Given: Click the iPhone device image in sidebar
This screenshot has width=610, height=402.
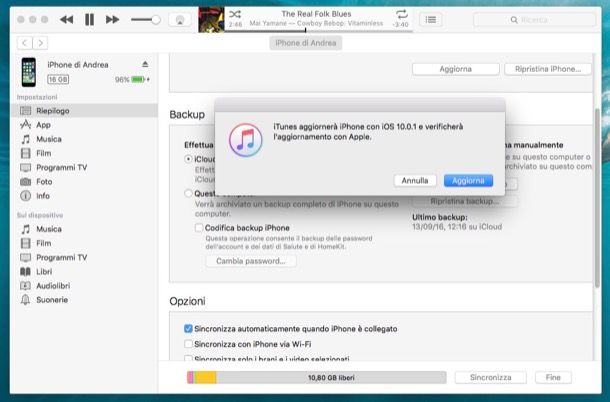Looking at the screenshot, I should (29, 72).
